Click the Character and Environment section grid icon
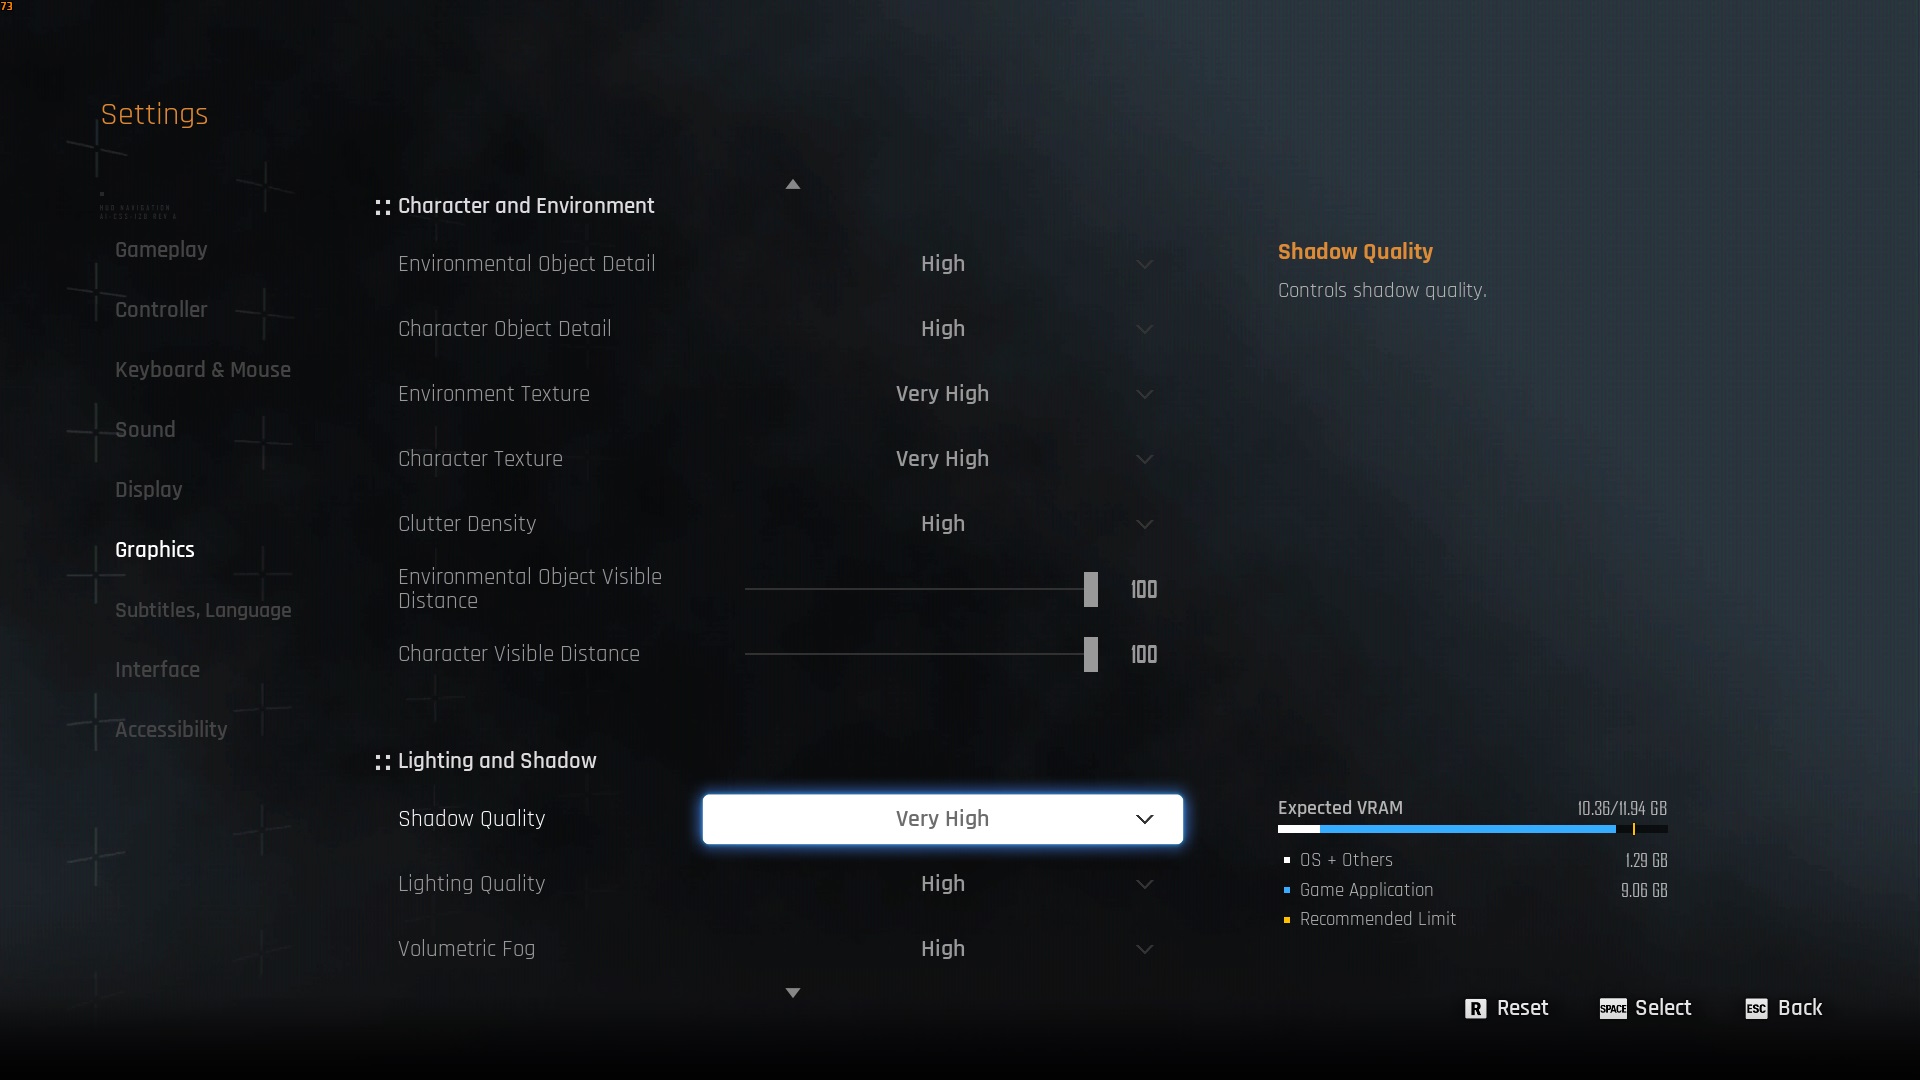The width and height of the screenshot is (1920, 1080). point(382,207)
